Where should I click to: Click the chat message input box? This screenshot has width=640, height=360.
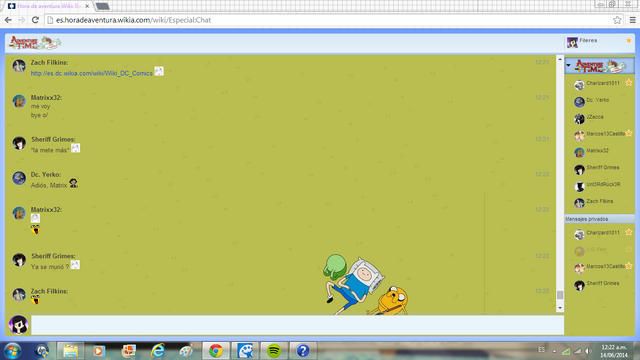pyautogui.click(x=298, y=325)
